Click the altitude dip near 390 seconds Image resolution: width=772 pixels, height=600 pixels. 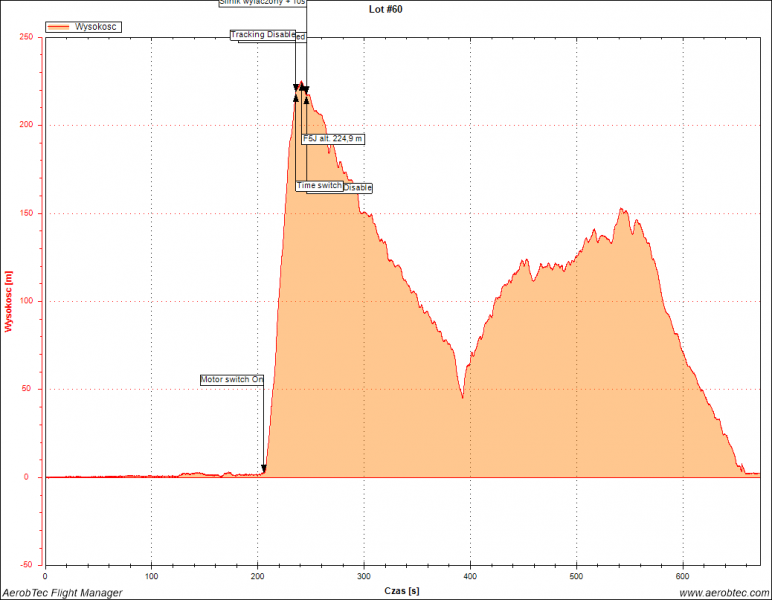tap(462, 397)
